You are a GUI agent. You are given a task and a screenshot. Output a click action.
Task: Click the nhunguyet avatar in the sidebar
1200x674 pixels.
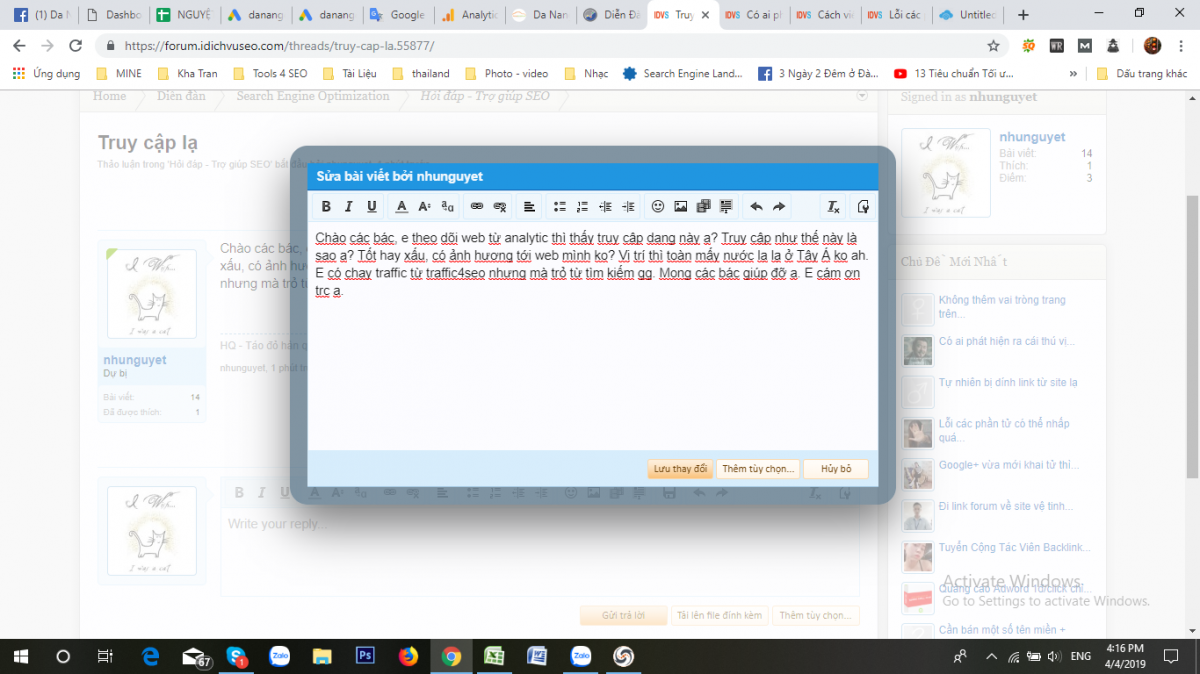tap(945, 173)
